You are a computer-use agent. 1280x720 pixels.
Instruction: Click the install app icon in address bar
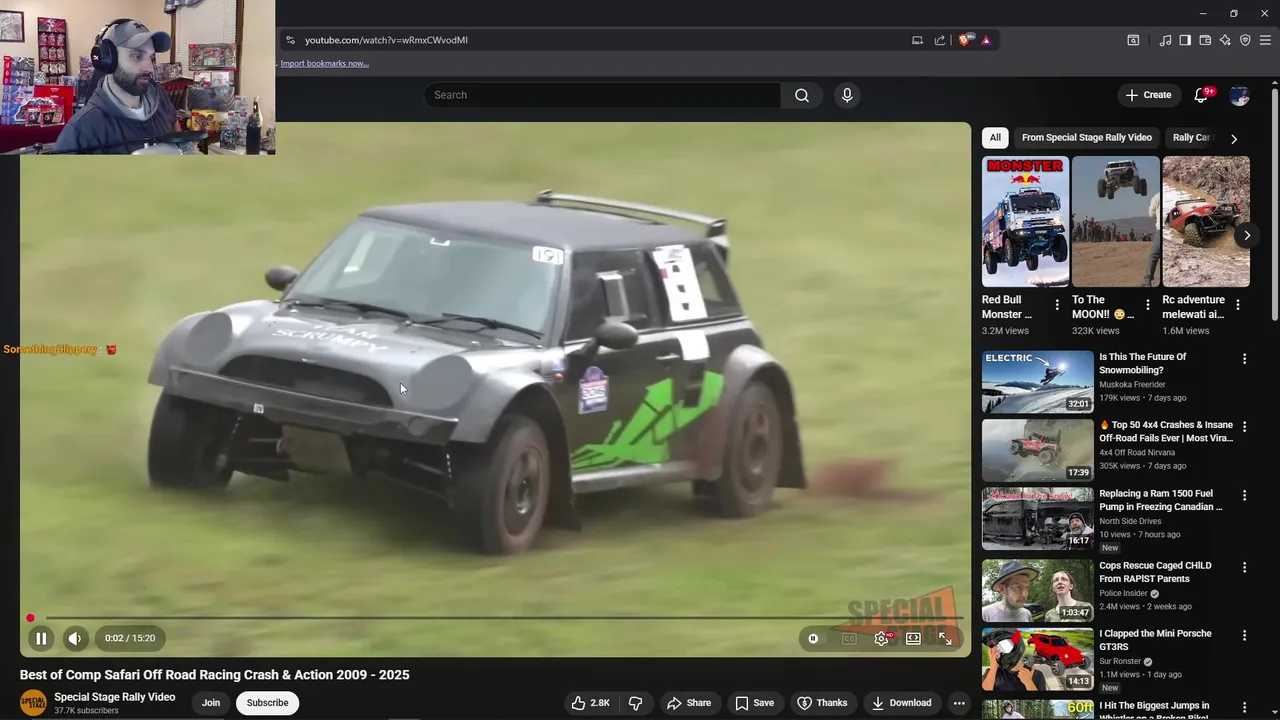click(917, 40)
